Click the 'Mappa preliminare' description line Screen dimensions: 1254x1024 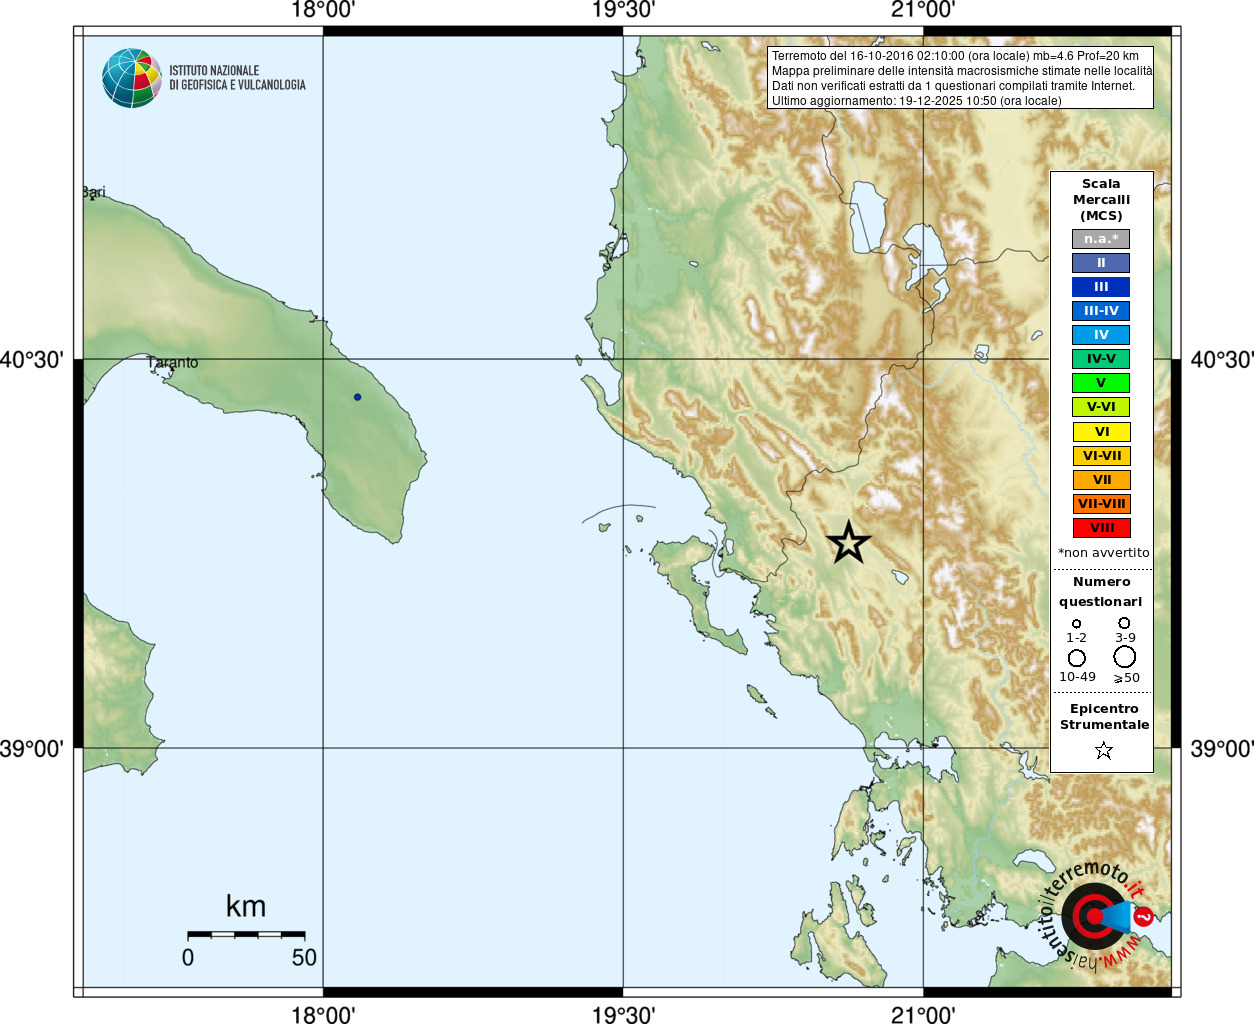(x=962, y=71)
